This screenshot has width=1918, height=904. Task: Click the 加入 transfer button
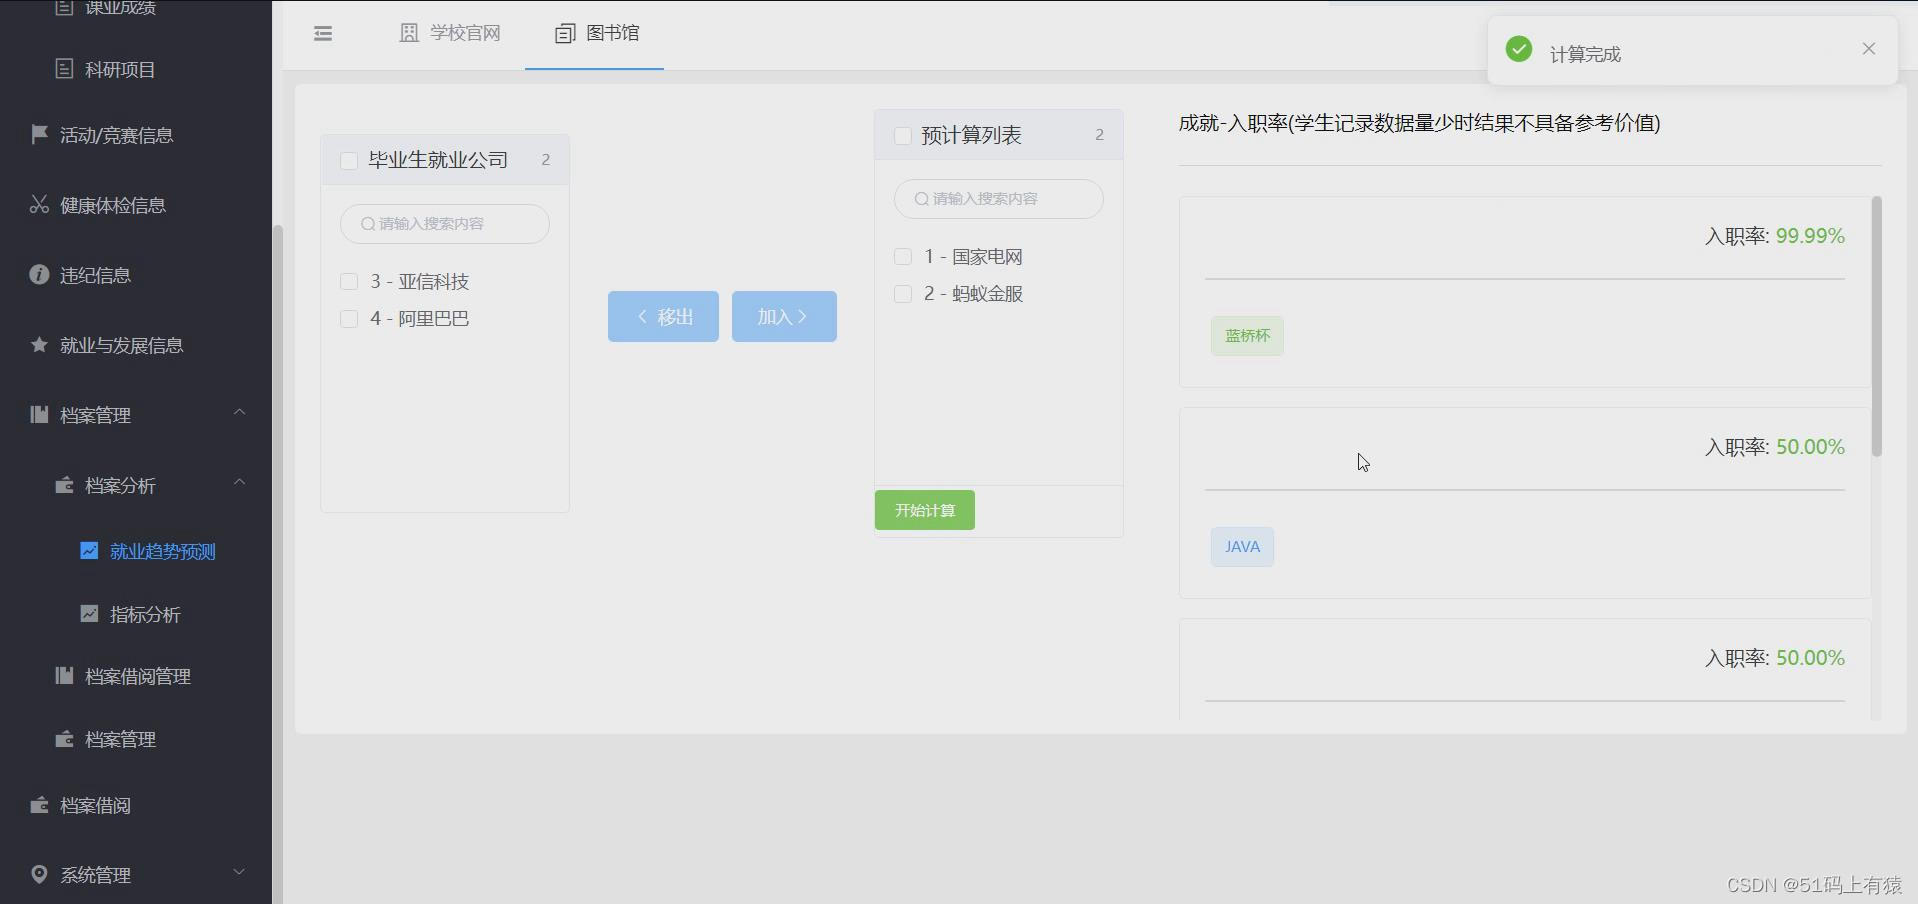point(783,316)
